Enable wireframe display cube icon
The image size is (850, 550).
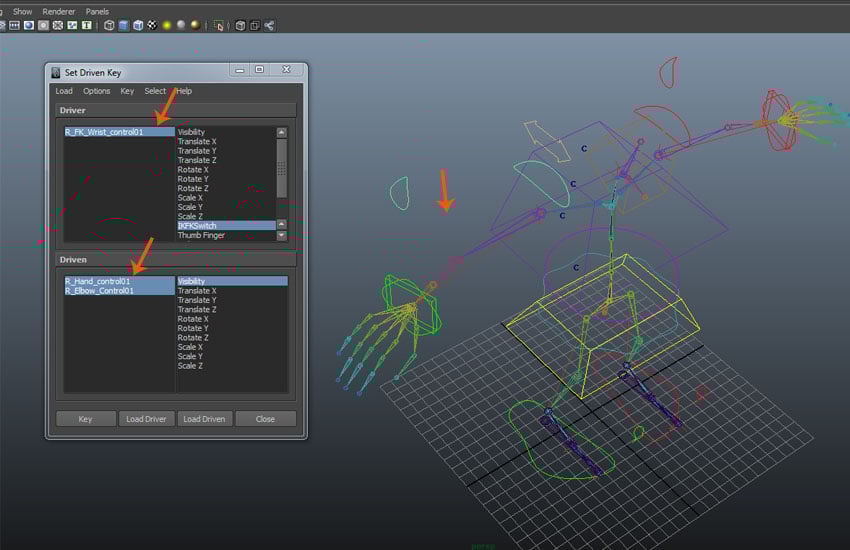[109, 25]
